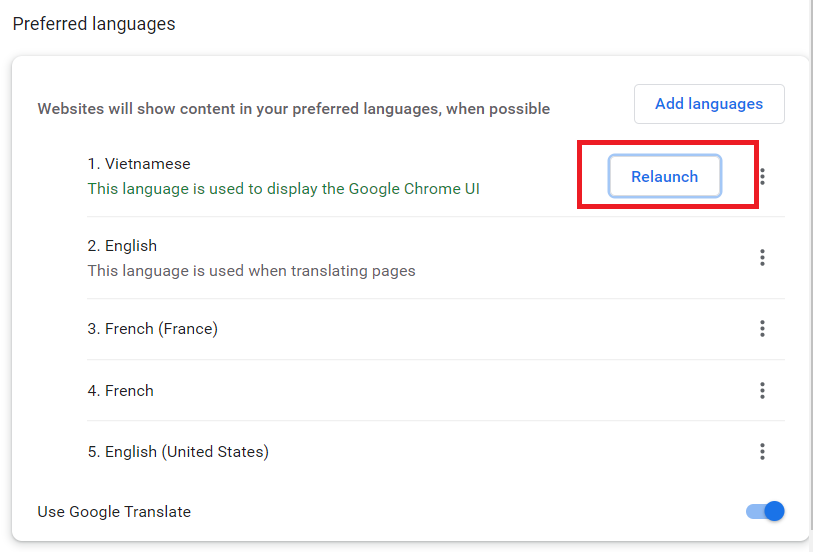Open the three-dot menu for 4. French
Image resolution: width=813 pixels, height=552 pixels.
coord(762,390)
